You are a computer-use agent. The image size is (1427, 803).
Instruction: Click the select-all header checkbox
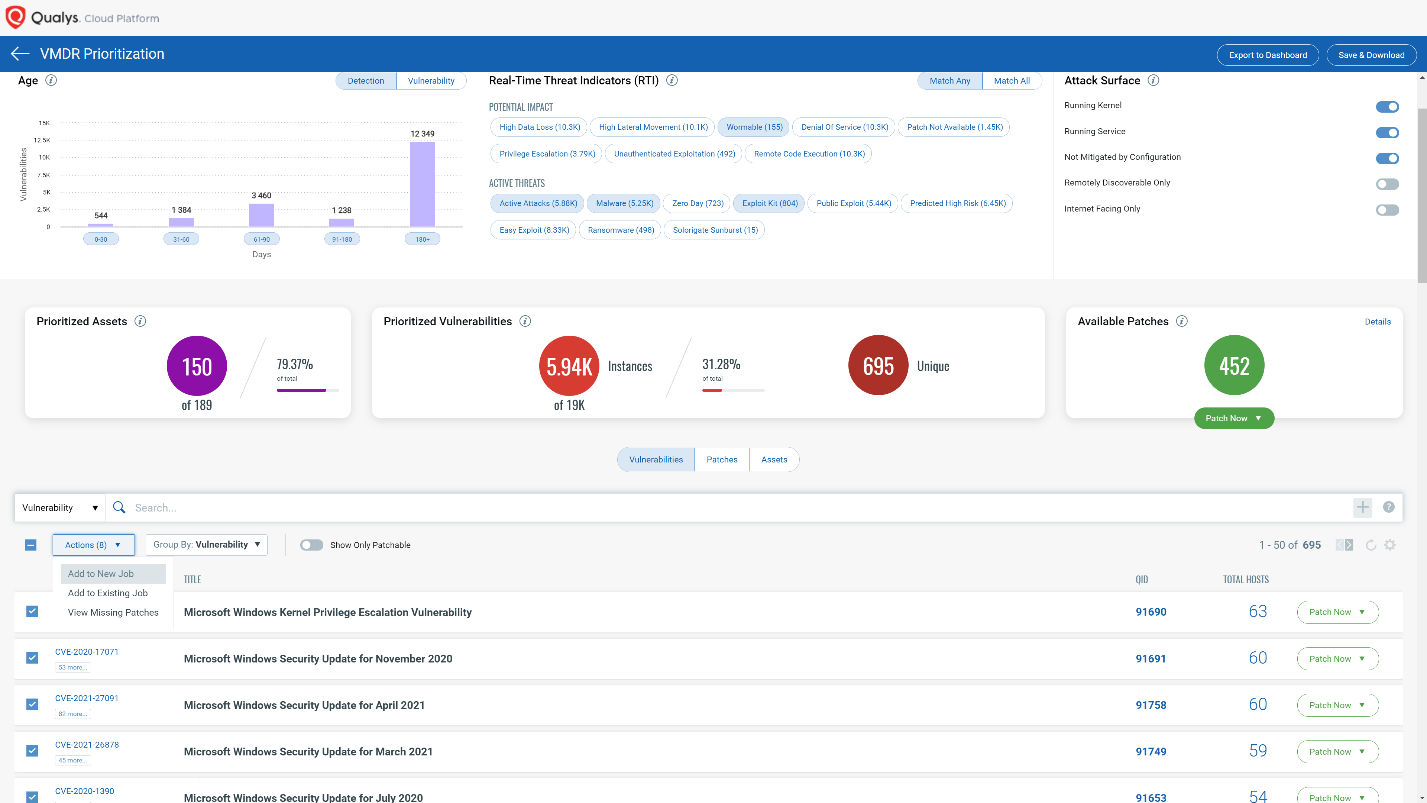point(31,545)
